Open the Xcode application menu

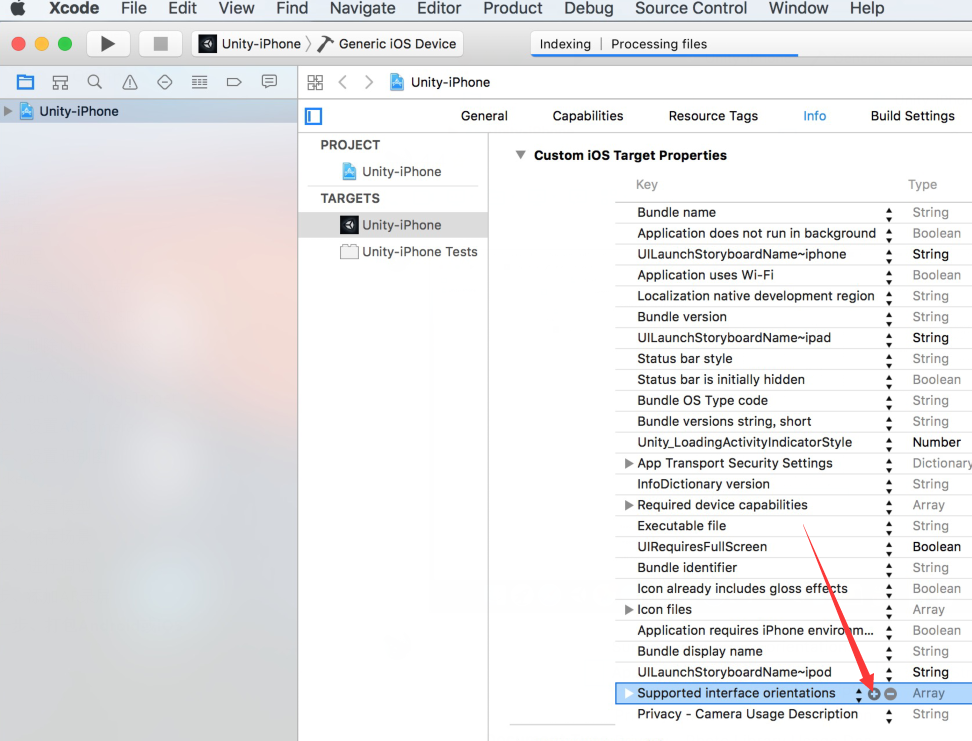(x=74, y=9)
